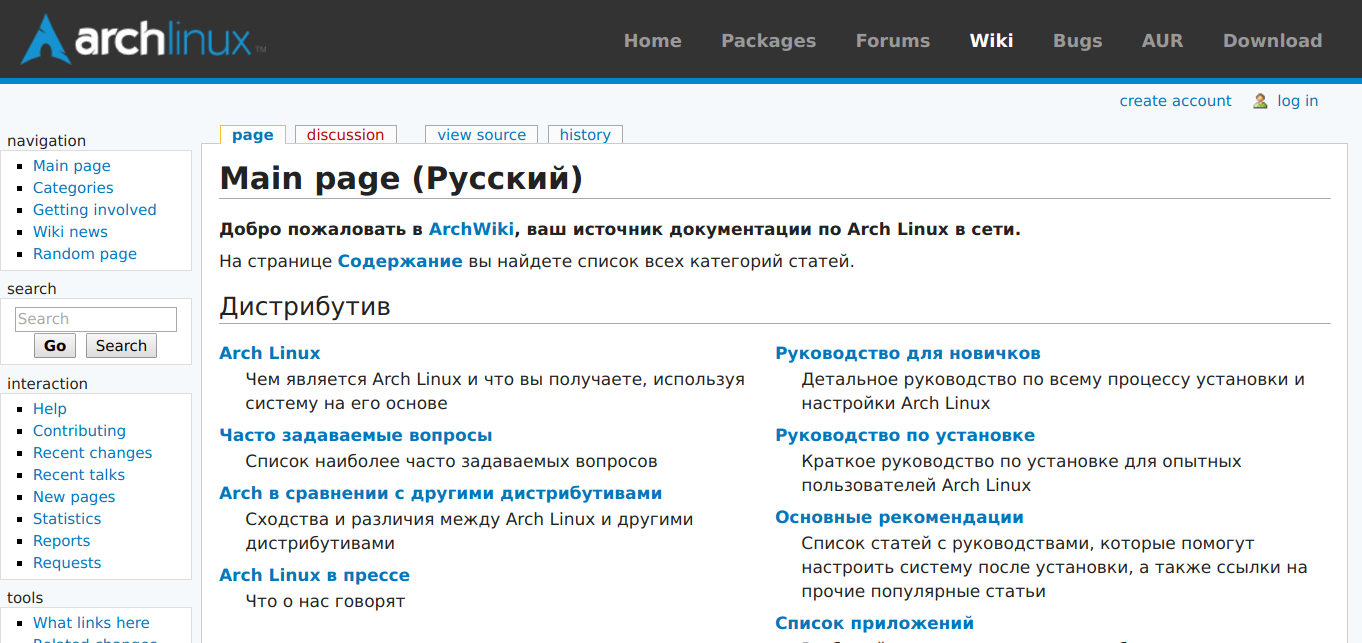
Task: Click the Search button
Action: click(121, 346)
